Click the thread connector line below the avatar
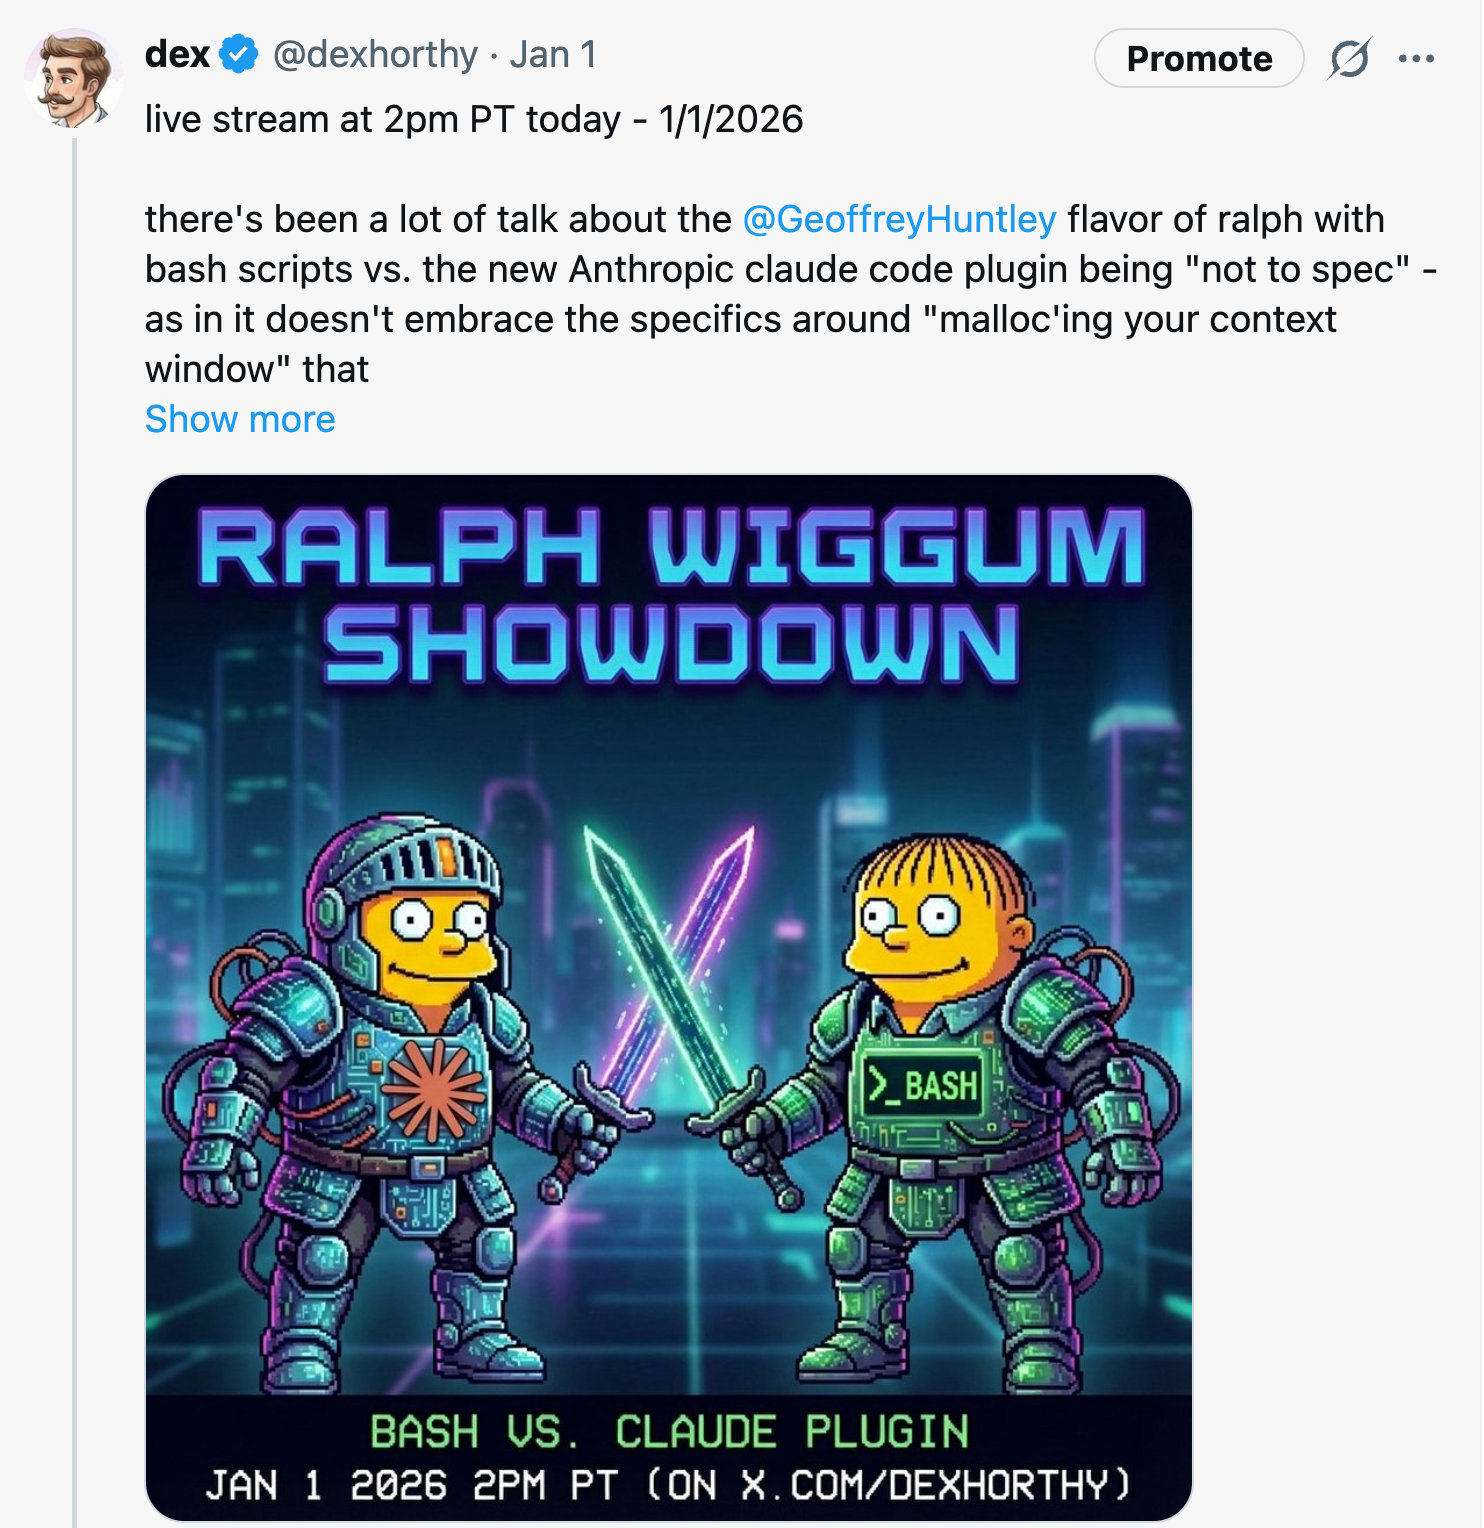The width and height of the screenshot is (1484, 1528). point(75,300)
